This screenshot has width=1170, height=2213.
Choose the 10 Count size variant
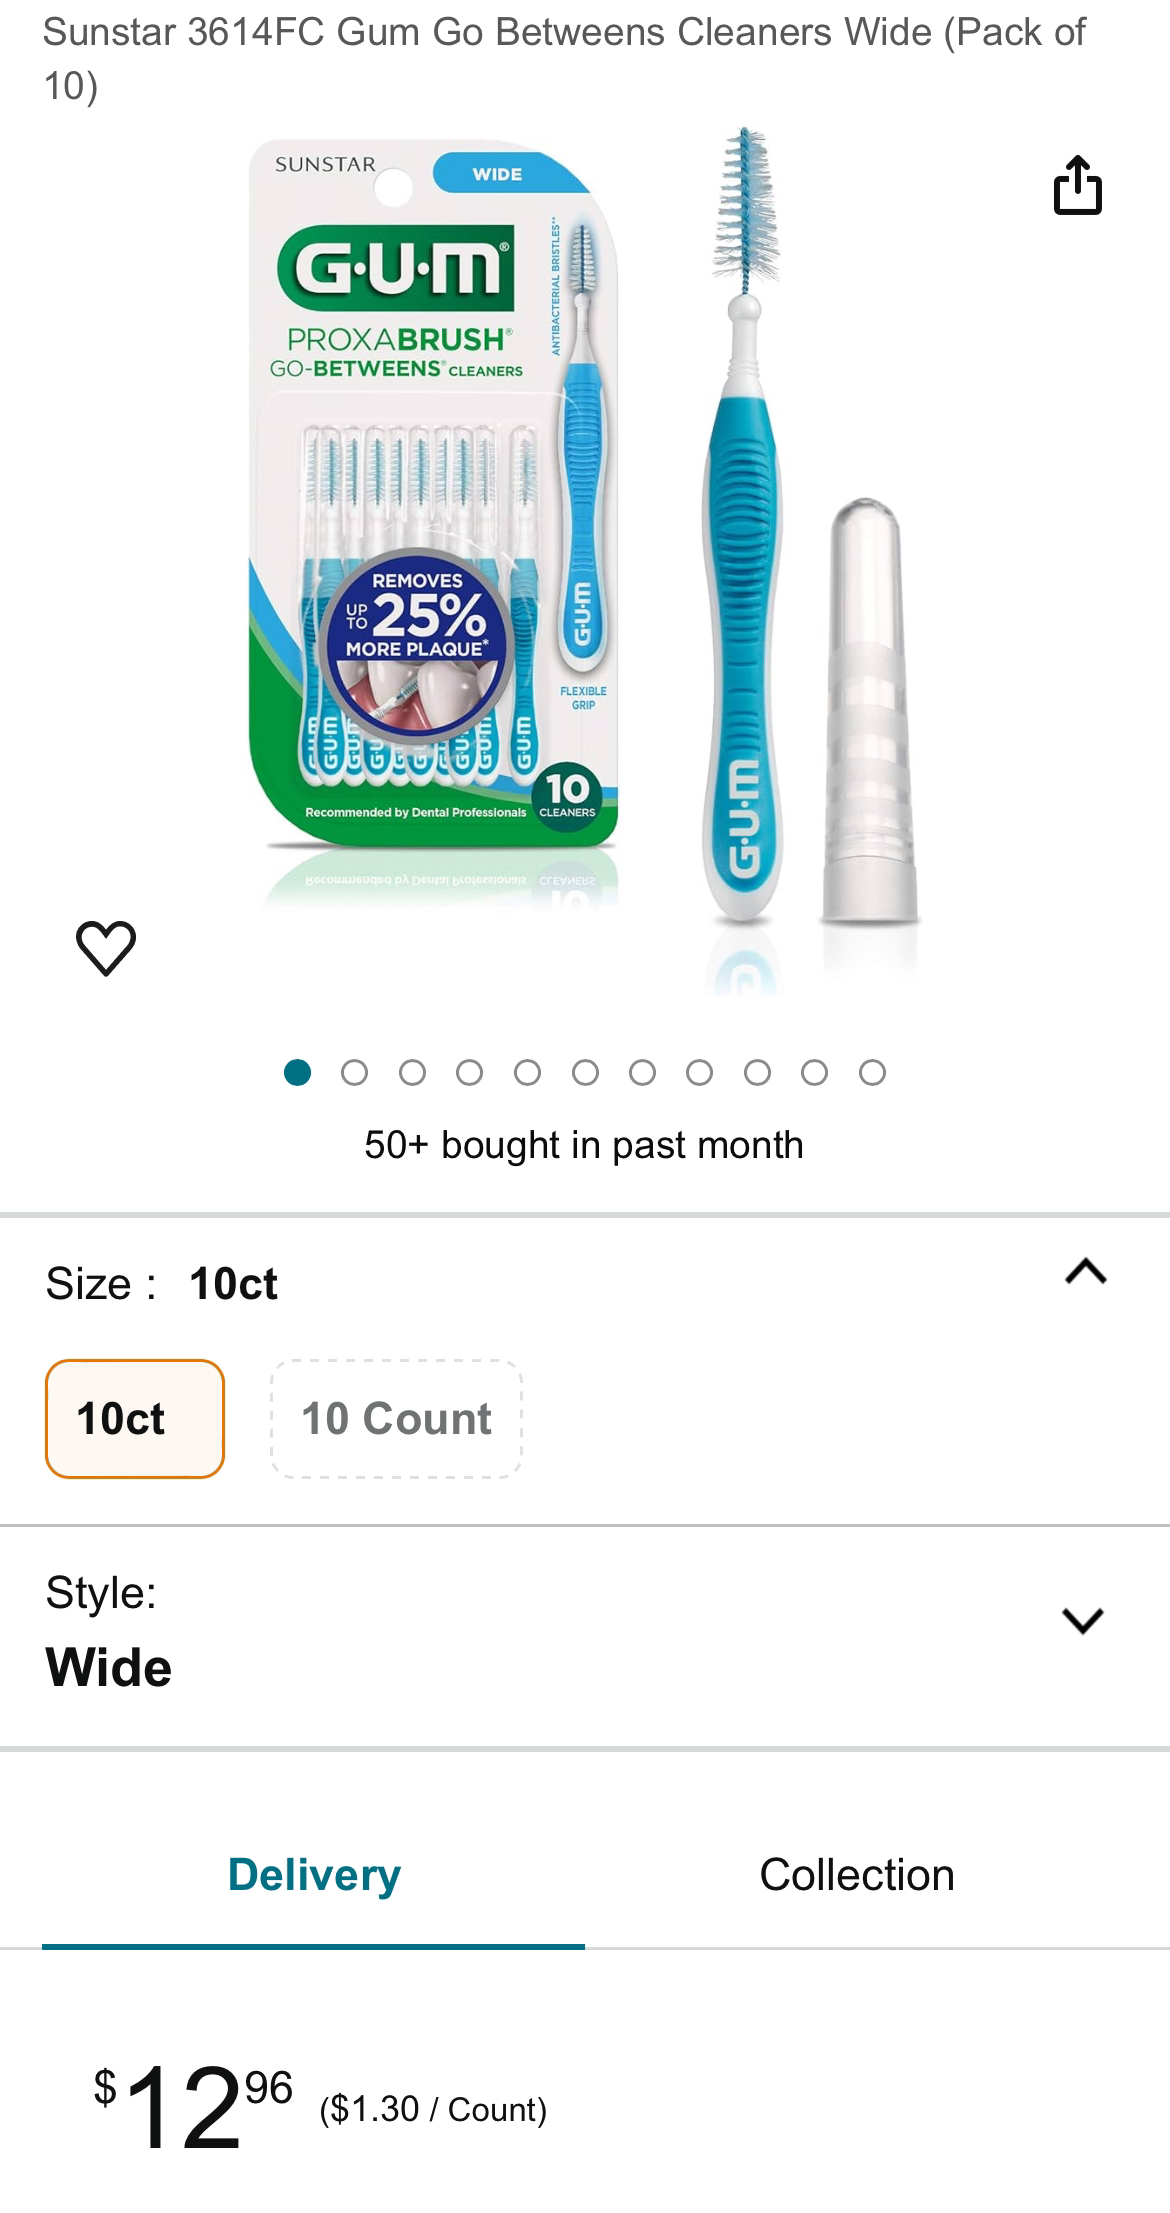pos(396,1417)
